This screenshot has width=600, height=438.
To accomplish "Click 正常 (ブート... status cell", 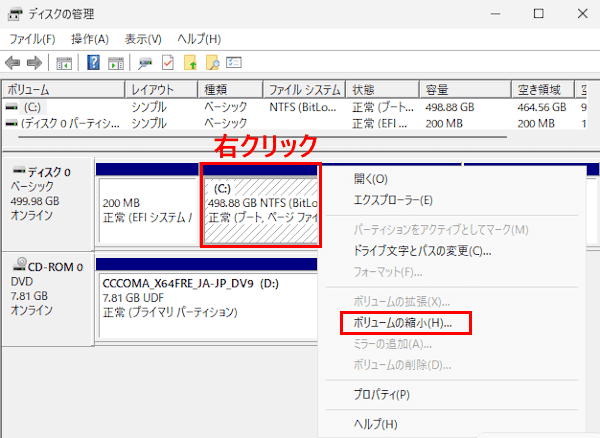I will coord(383,107).
